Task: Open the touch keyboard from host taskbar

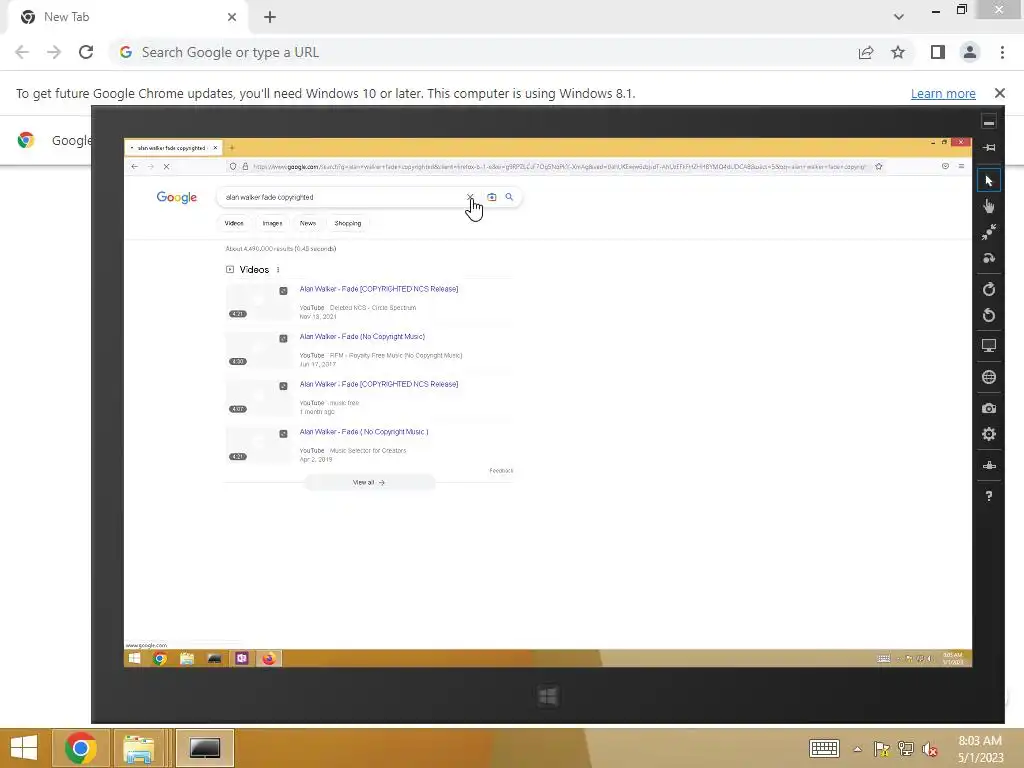Action: [x=824, y=748]
